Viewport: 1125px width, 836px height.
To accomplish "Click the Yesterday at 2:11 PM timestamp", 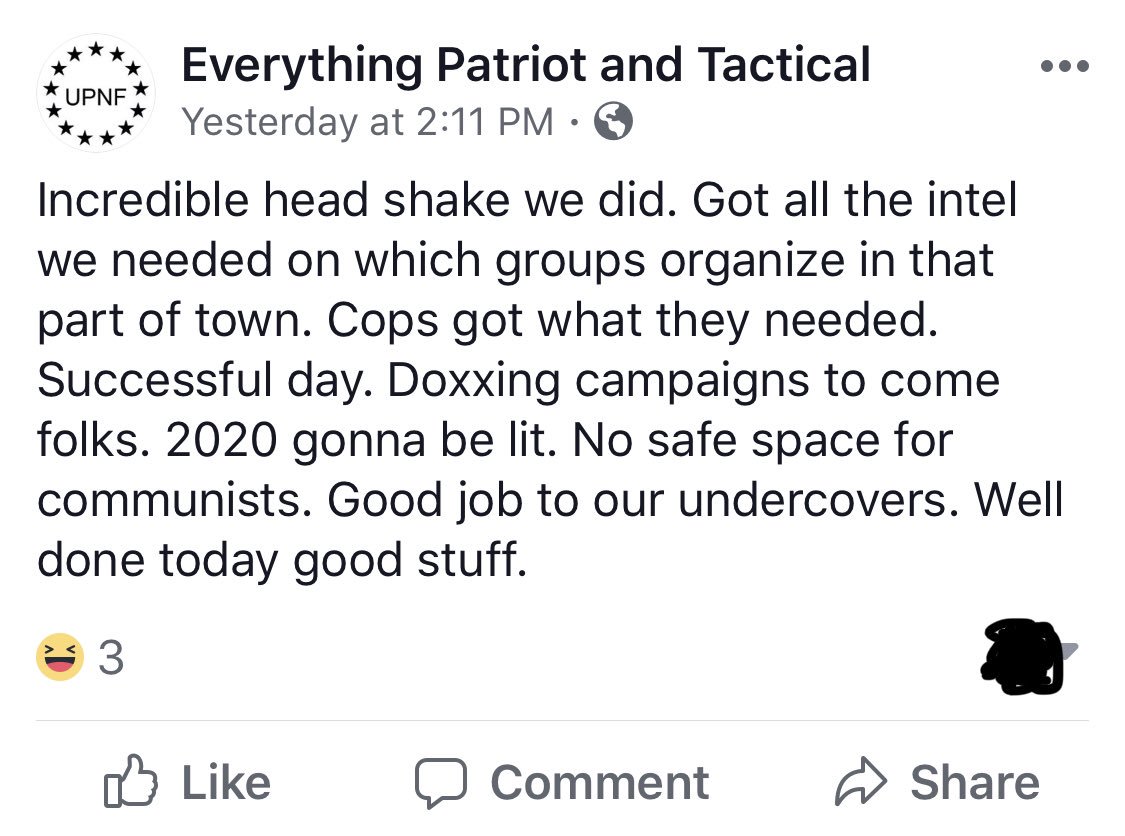I will tap(368, 122).
